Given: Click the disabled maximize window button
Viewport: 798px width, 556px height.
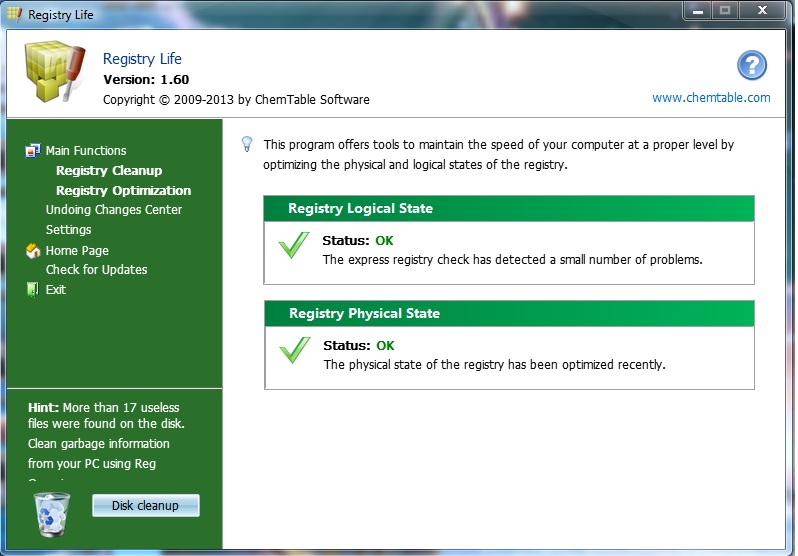Looking at the screenshot, I should coord(725,11).
